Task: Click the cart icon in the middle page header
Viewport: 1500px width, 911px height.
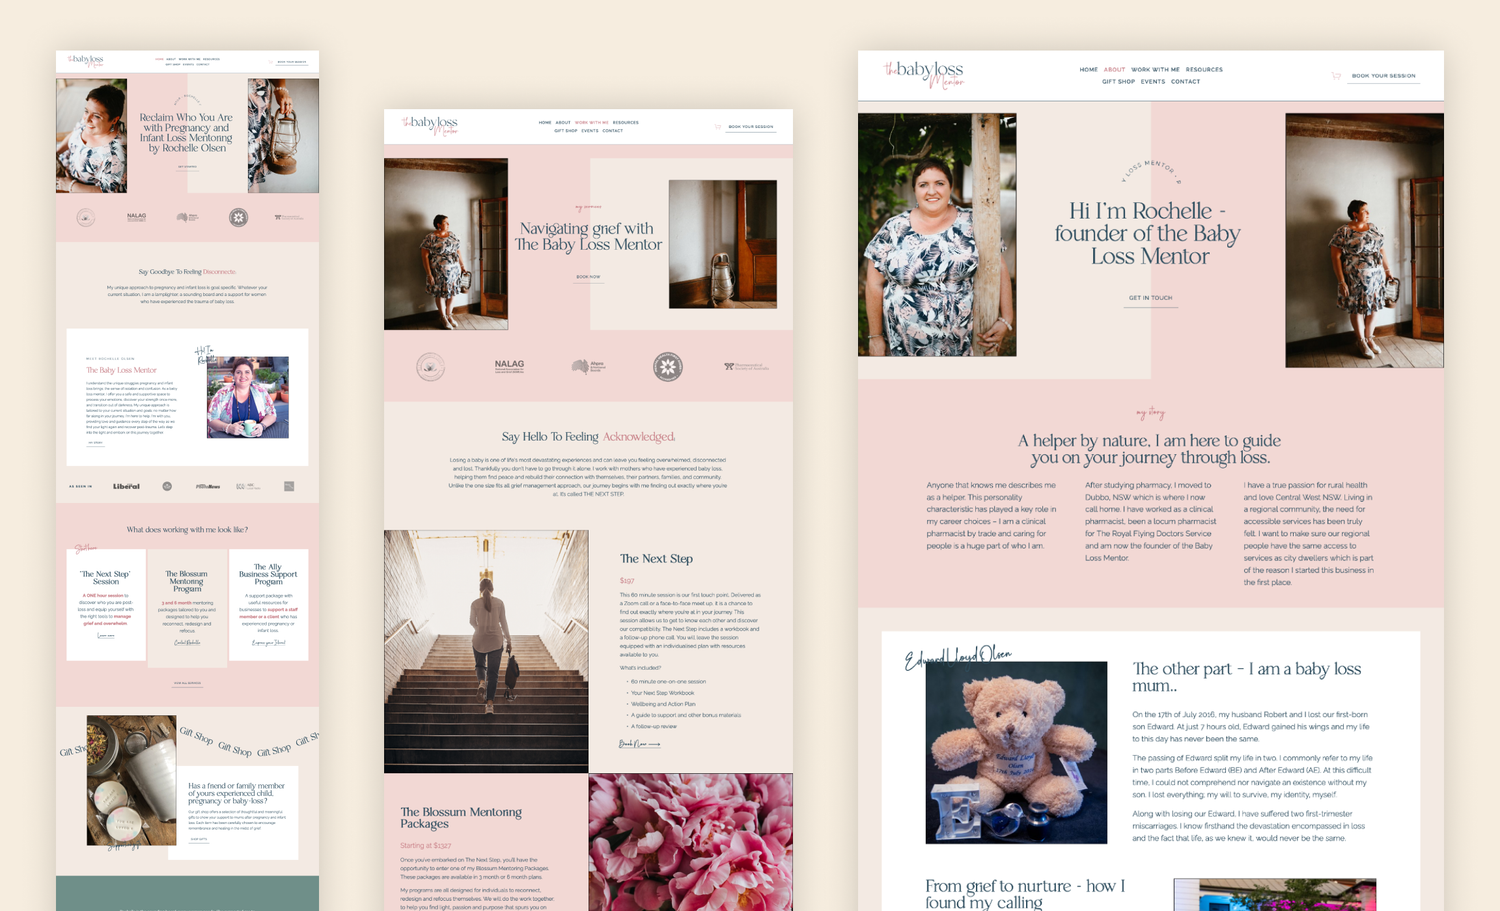Action: [x=718, y=127]
